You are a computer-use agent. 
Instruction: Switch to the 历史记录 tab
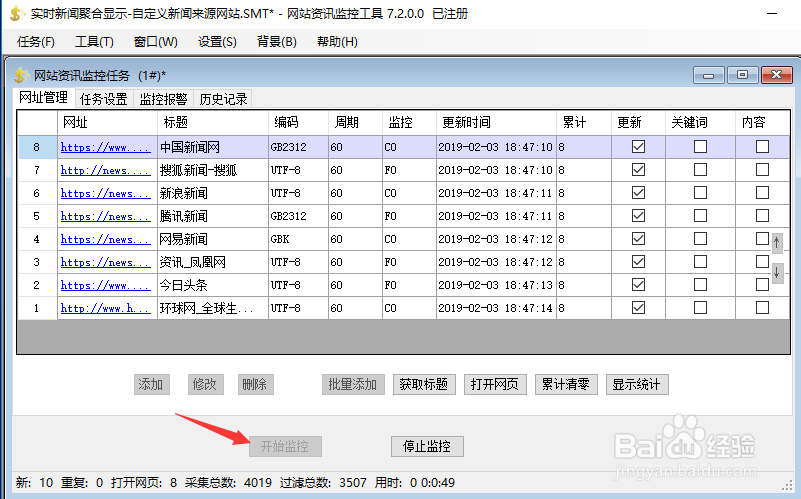(x=223, y=99)
